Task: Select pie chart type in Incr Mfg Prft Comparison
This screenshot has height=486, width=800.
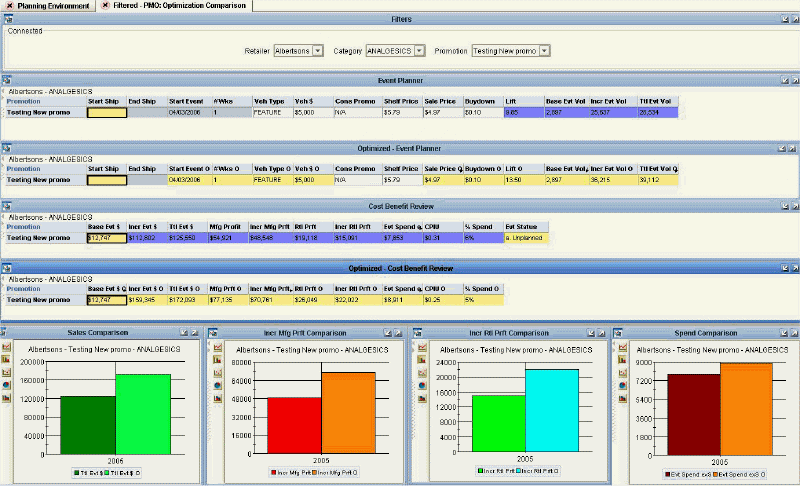Action: 218,386
